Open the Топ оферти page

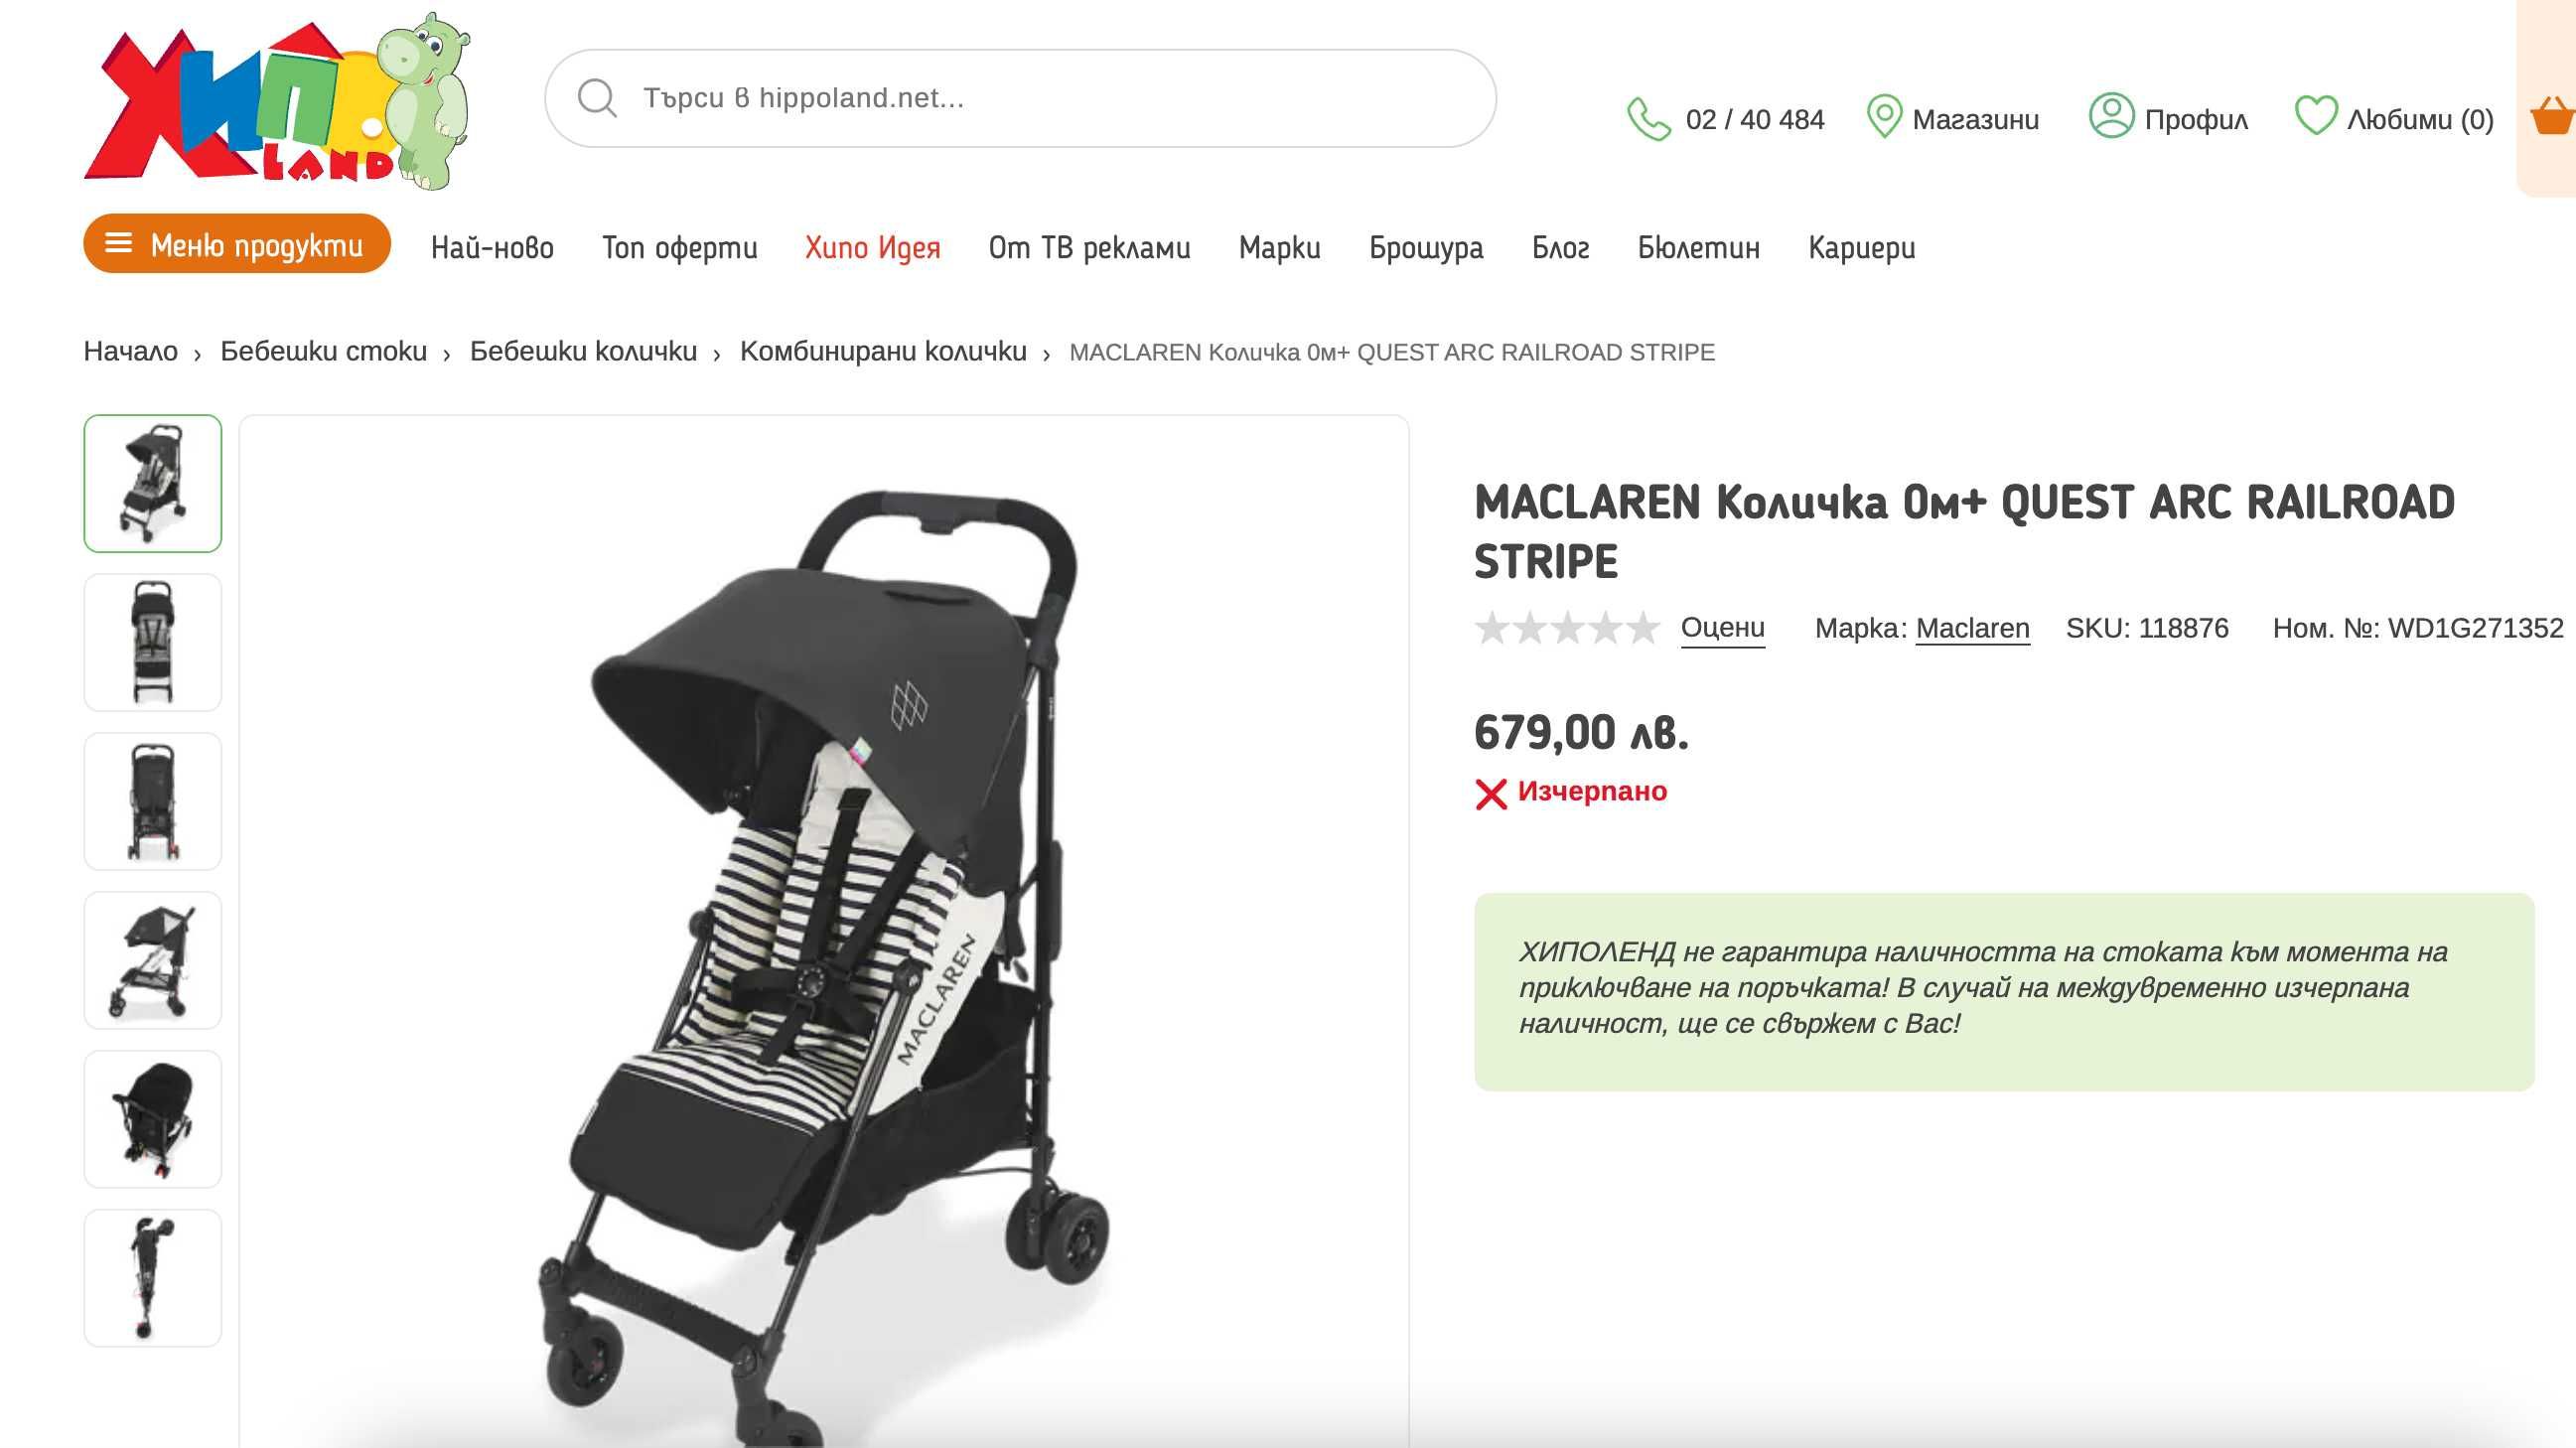(x=679, y=247)
